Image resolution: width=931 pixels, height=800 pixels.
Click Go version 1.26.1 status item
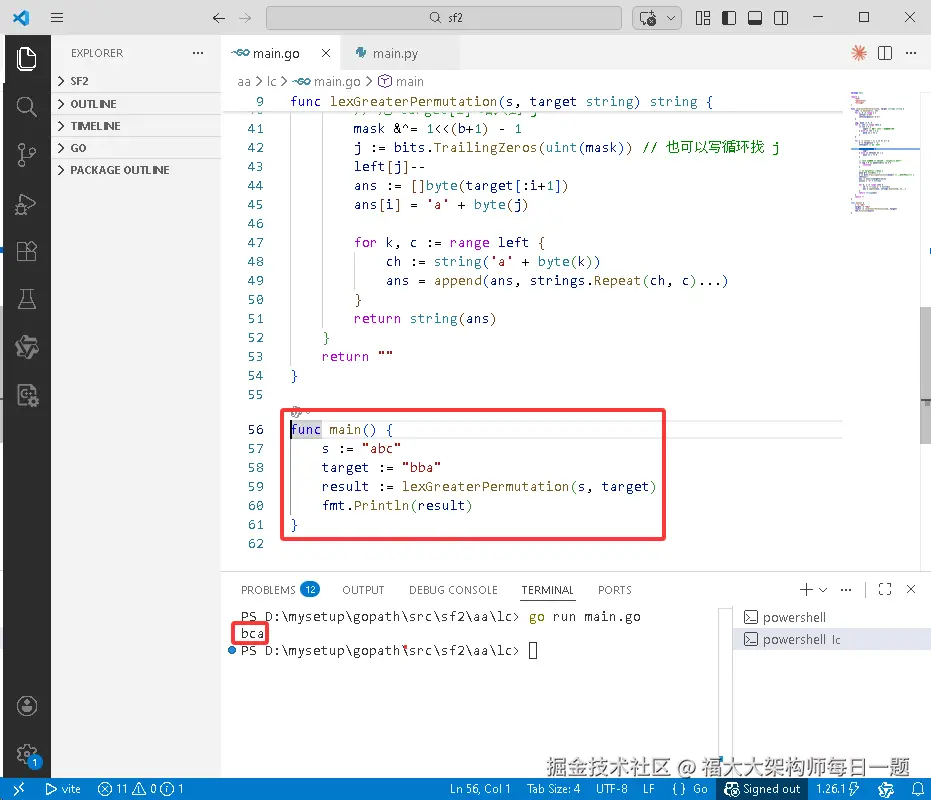837,789
